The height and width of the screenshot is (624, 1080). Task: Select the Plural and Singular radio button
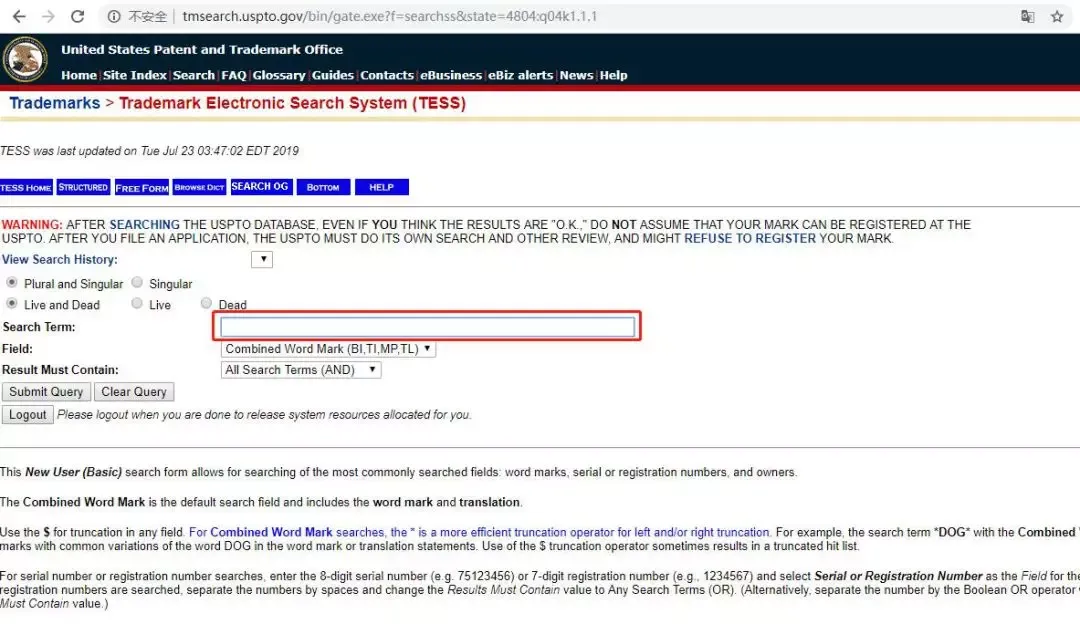click(x=12, y=282)
